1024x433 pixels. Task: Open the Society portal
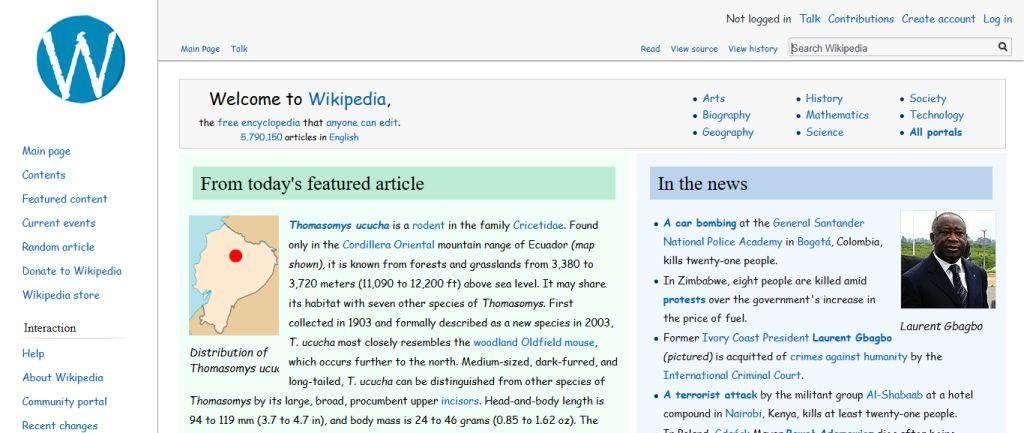tap(927, 99)
